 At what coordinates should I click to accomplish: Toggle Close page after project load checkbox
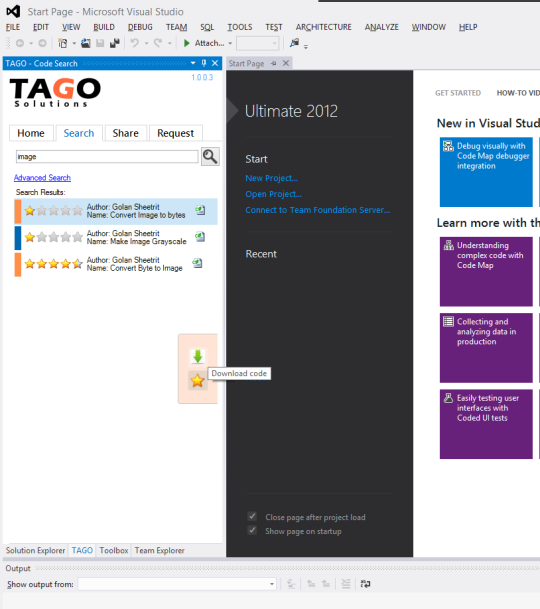click(x=252, y=516)
